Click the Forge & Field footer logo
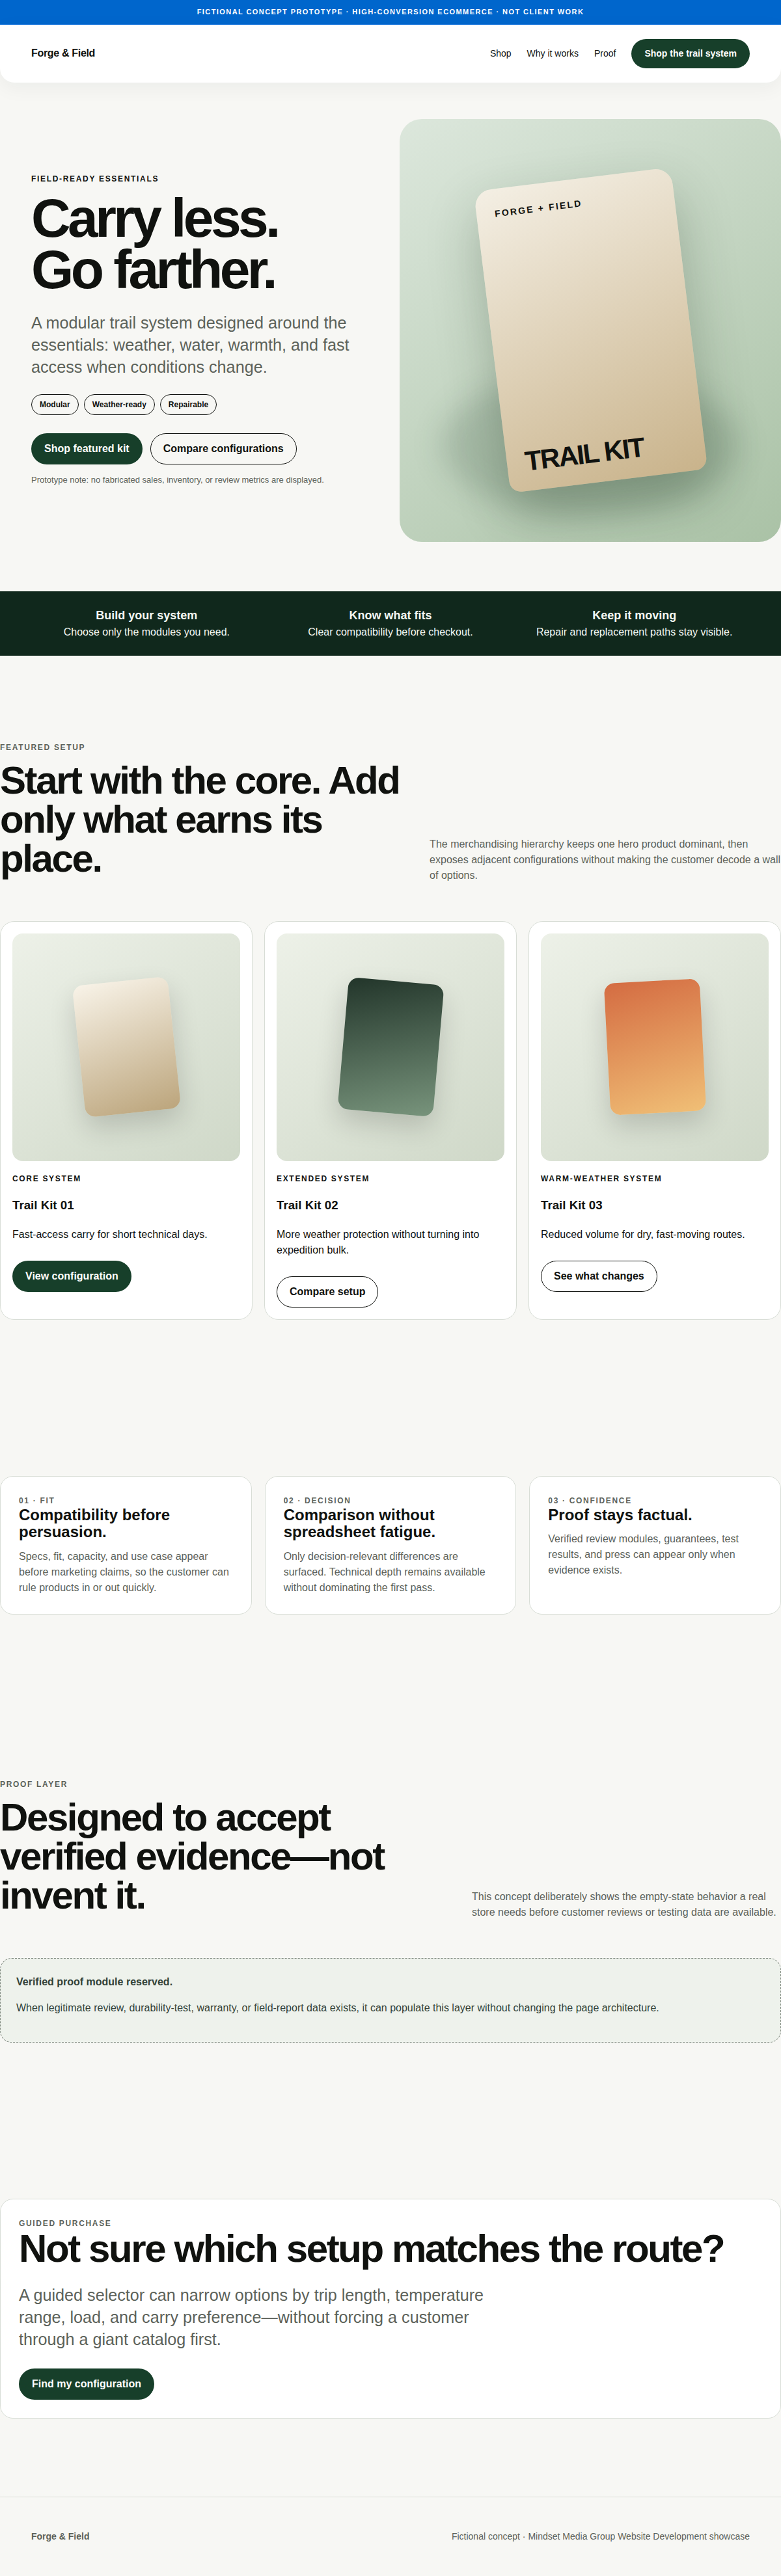The width and height of the screenshot is (781, 2576). click(60, 2536)
